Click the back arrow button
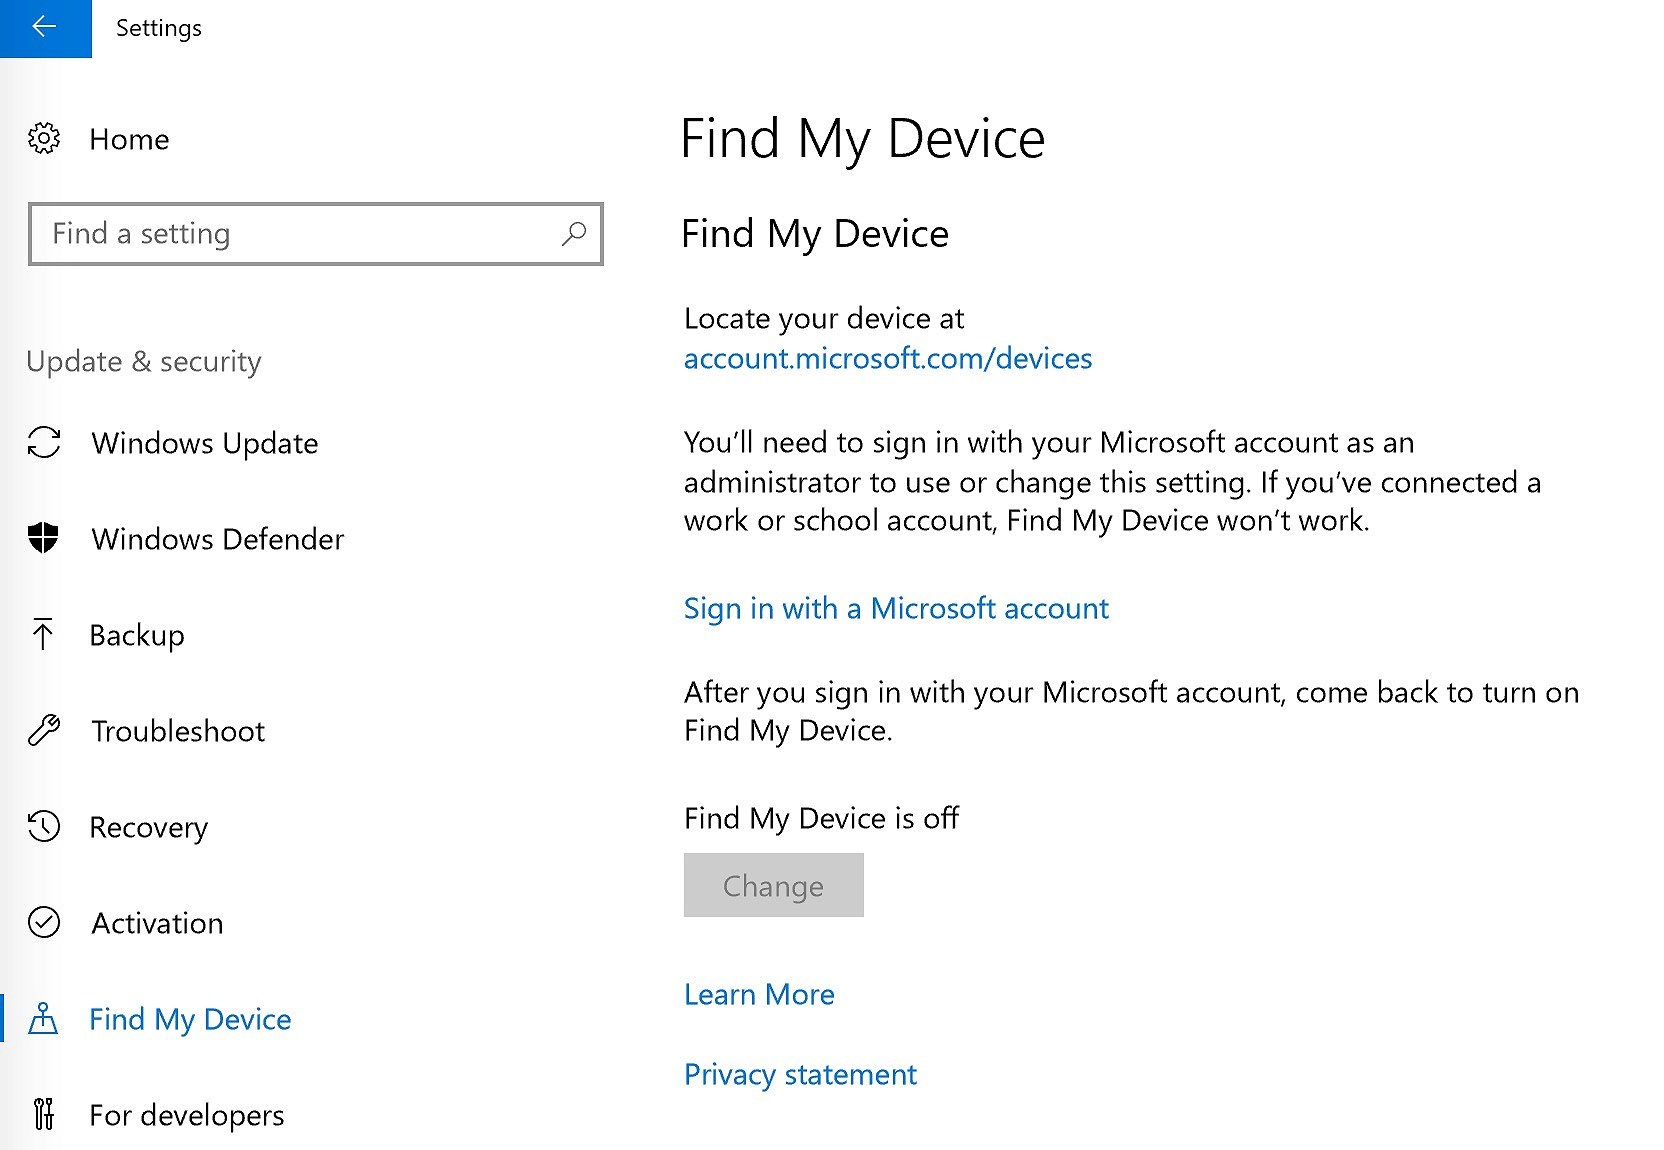The image size is (1664, 1150). pyautogui.click(x=45, y=28)
